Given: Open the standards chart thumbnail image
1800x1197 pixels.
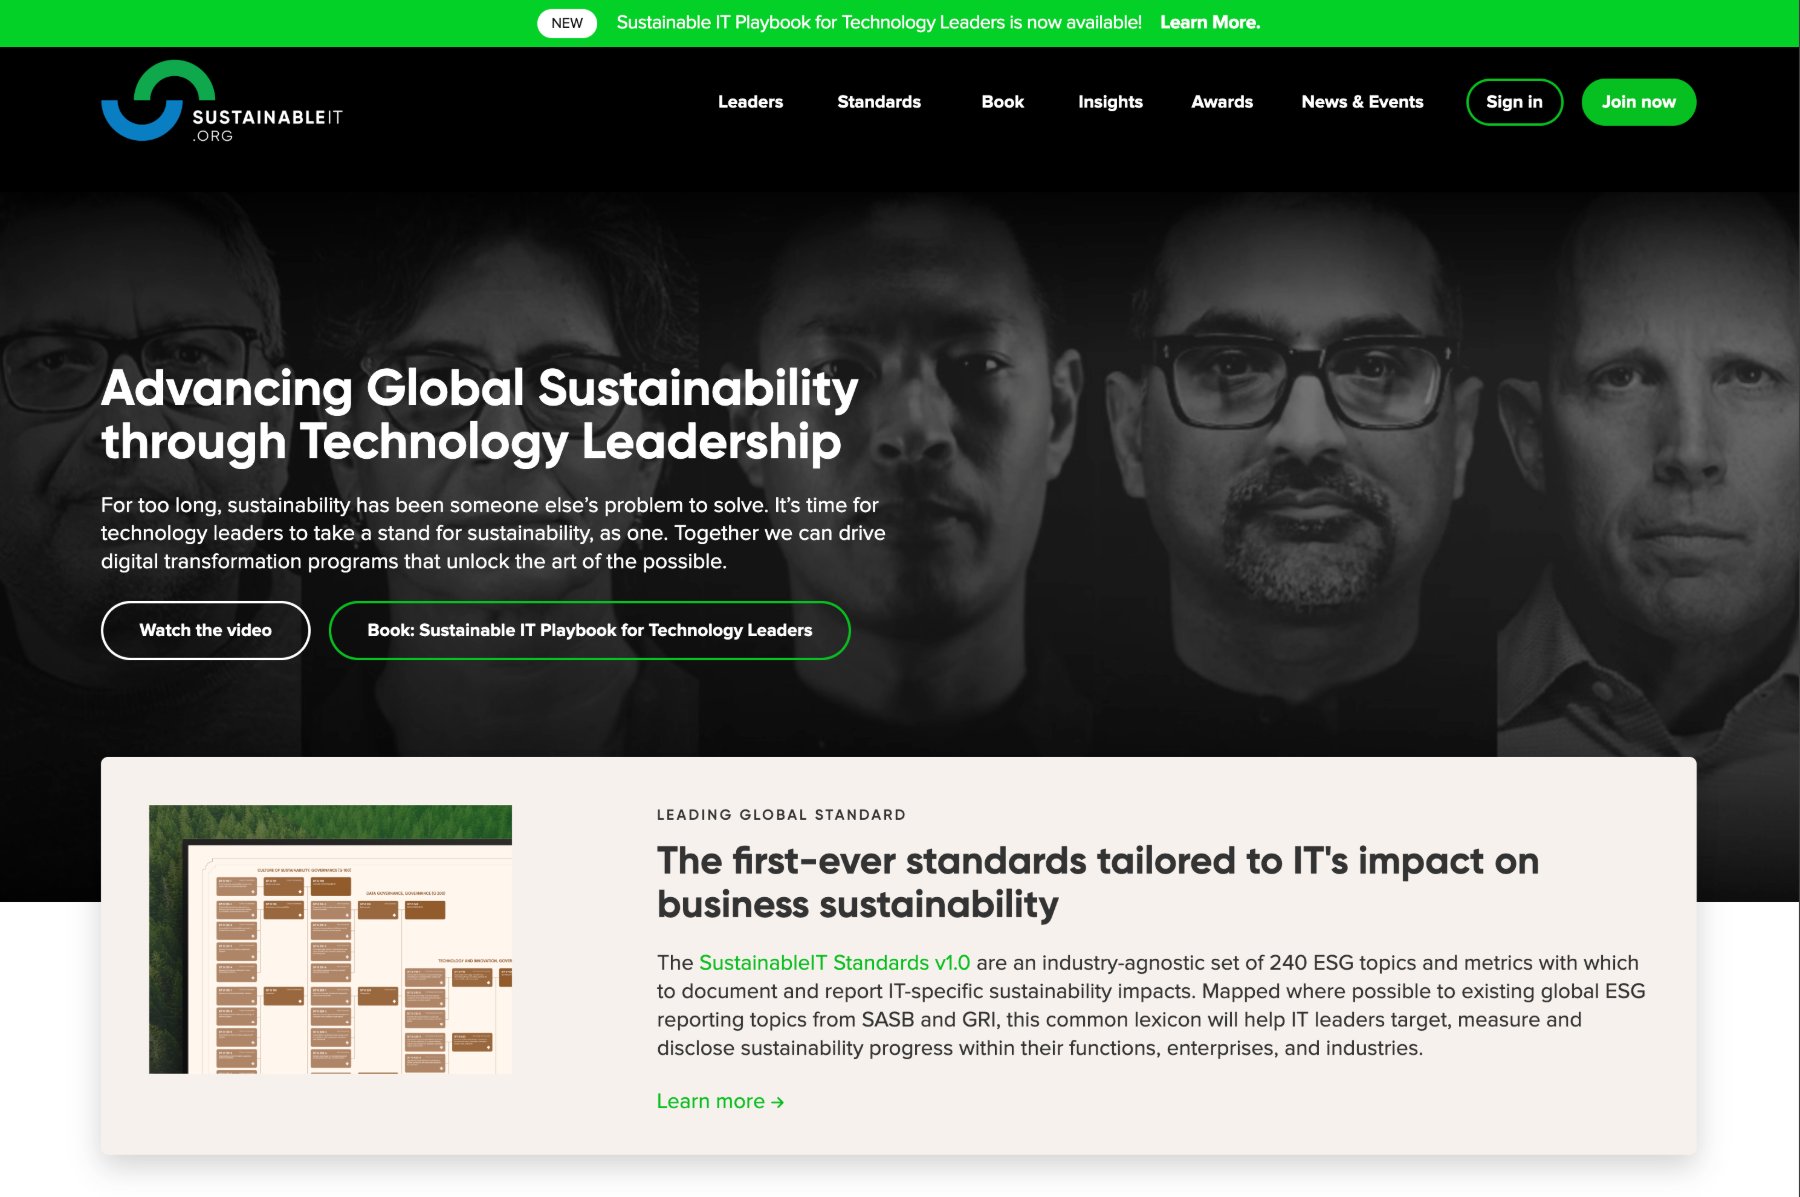Looking at the screenshot, I should [x=330, y=939].
